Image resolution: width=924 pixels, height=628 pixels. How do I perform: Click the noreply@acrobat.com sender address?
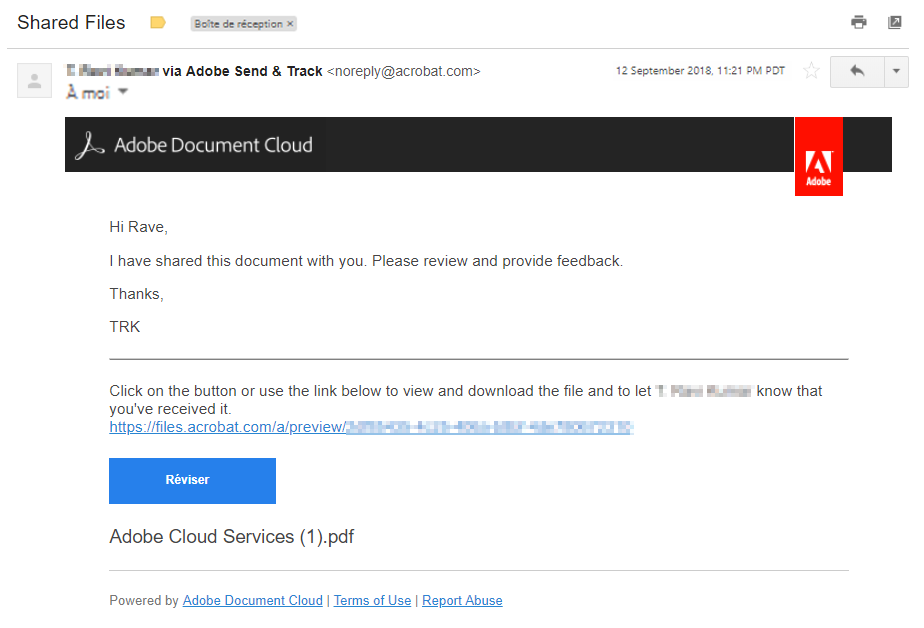point(404,71)
